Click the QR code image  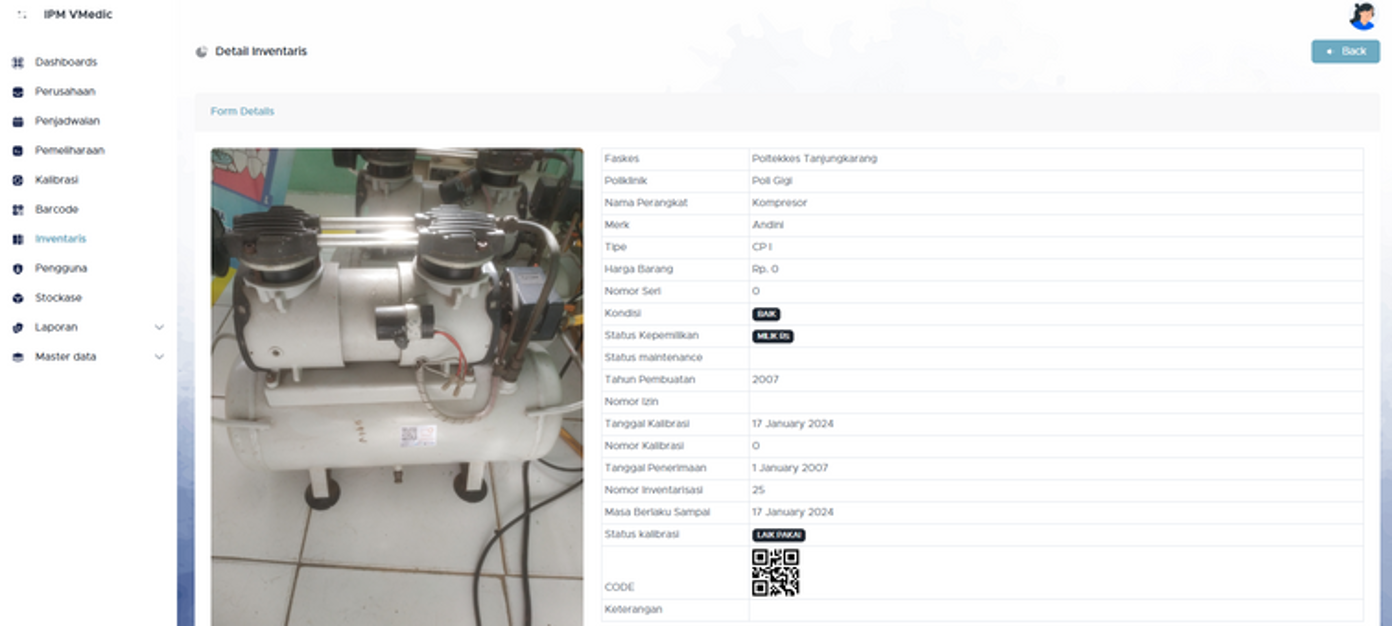775,572
